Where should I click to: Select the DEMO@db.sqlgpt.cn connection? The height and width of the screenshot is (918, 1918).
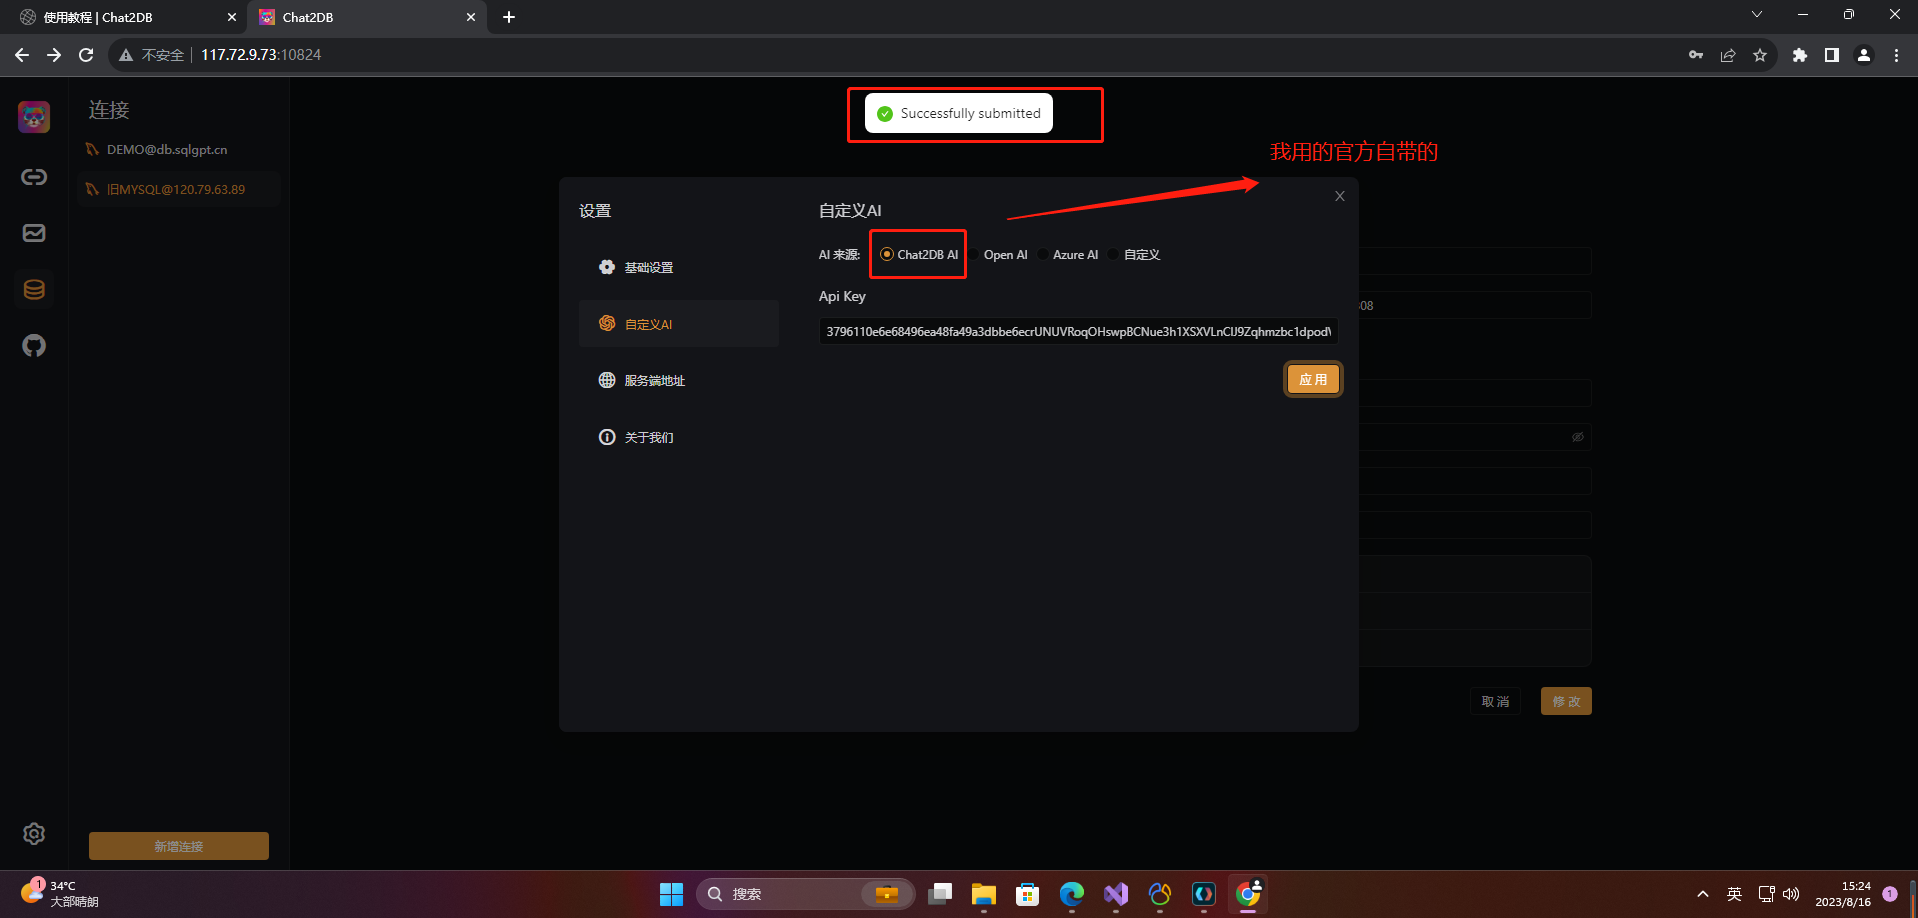pos(179,150)
